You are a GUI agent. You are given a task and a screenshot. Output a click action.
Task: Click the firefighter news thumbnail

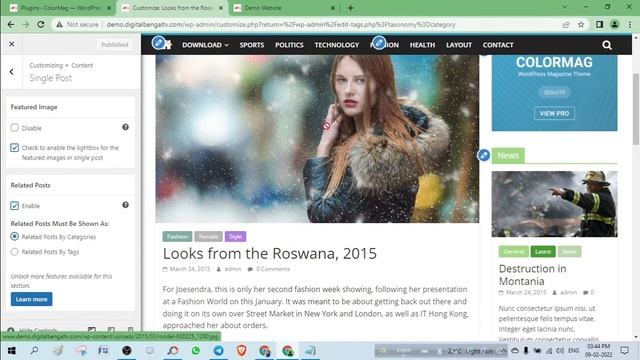tap(554, 204)
